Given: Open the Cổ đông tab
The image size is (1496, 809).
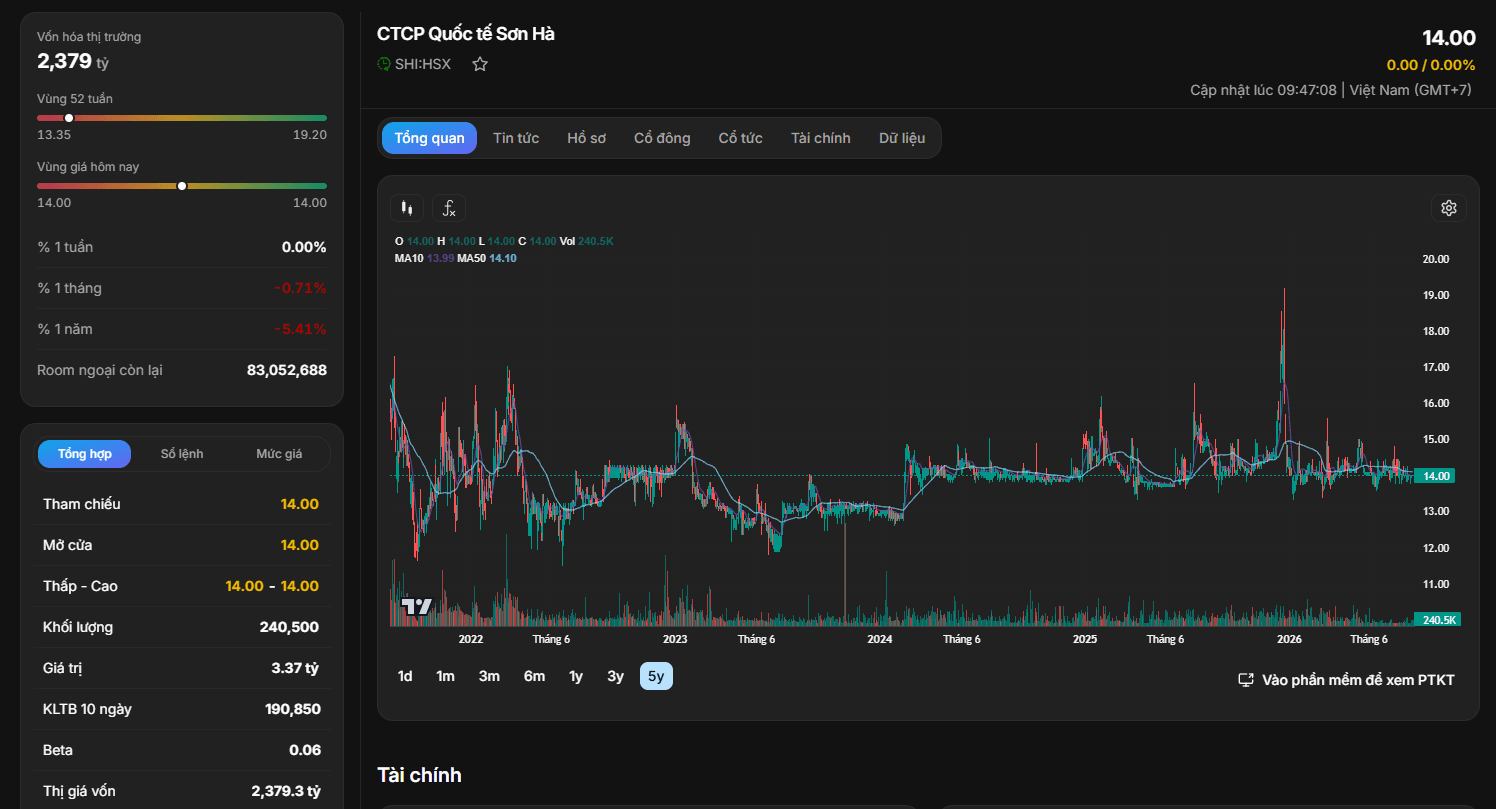Looking at the screenshot, I should coord(662,138).
